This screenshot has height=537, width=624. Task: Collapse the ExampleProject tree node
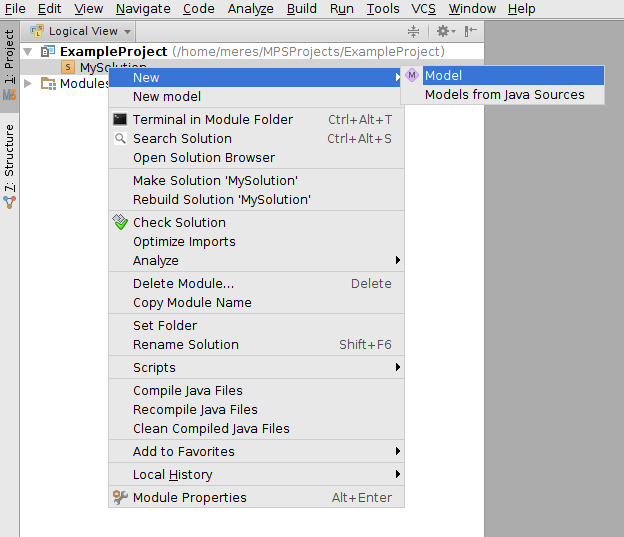click(28, 52)
